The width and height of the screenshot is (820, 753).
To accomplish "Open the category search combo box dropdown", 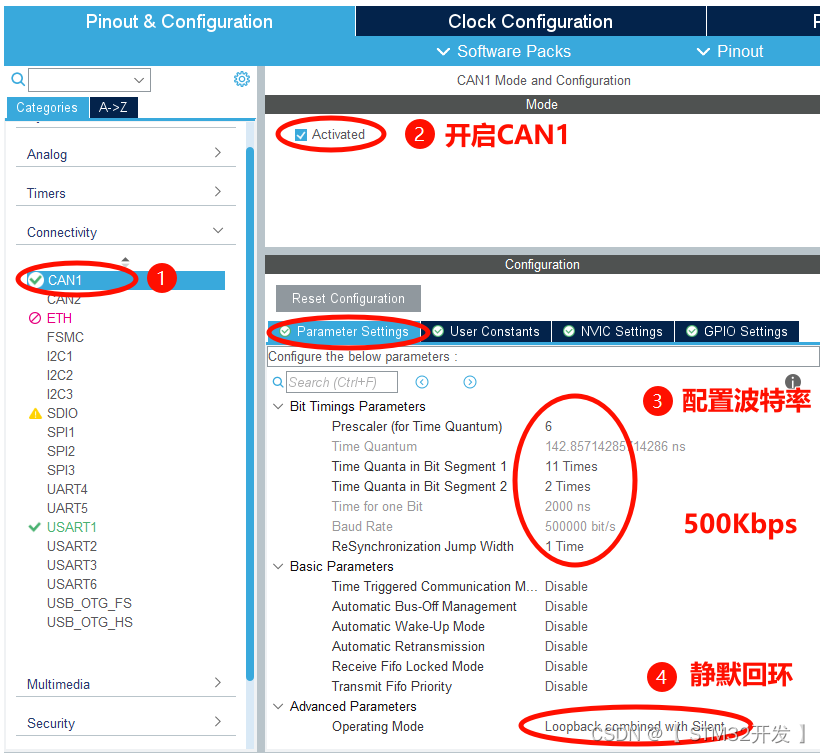I will pyautogui.click(x=139, y=80).
